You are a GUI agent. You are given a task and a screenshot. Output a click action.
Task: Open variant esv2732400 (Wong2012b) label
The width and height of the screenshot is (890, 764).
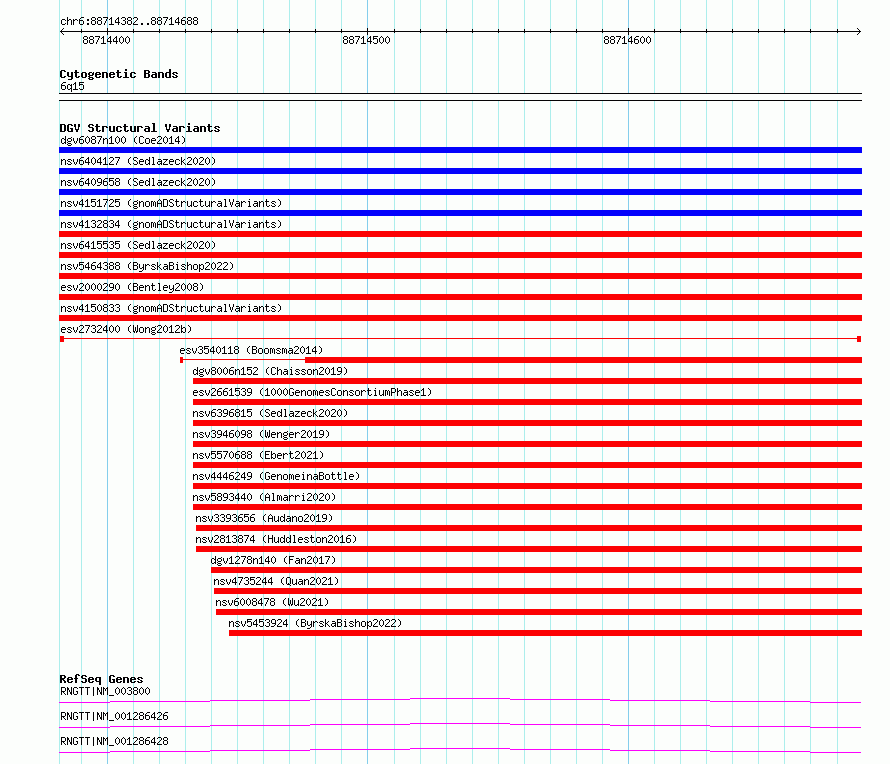pyautogui.click(x=126, y=329)
